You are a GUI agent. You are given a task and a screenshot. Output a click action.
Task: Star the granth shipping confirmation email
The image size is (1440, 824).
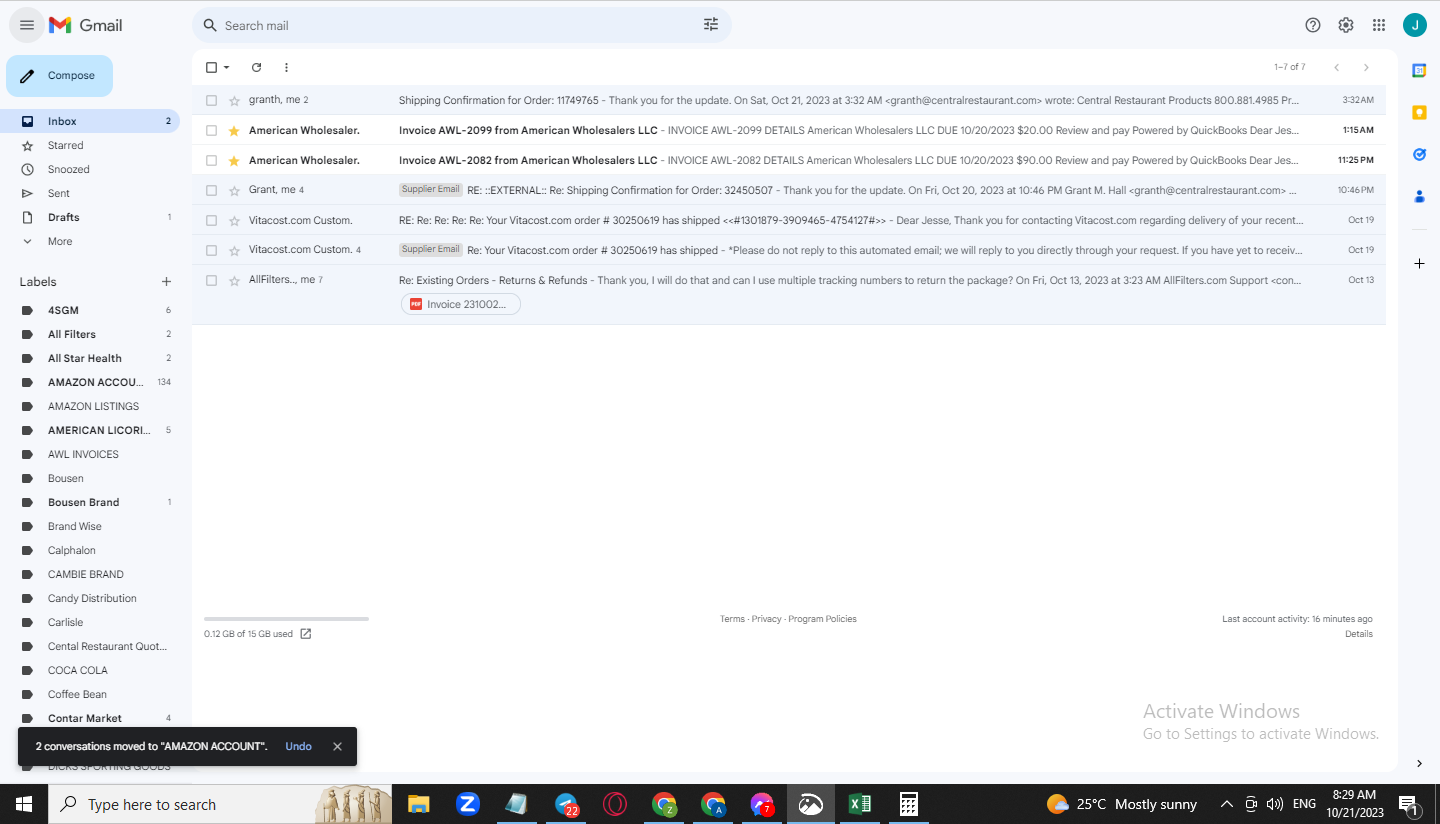pos(234,100)
